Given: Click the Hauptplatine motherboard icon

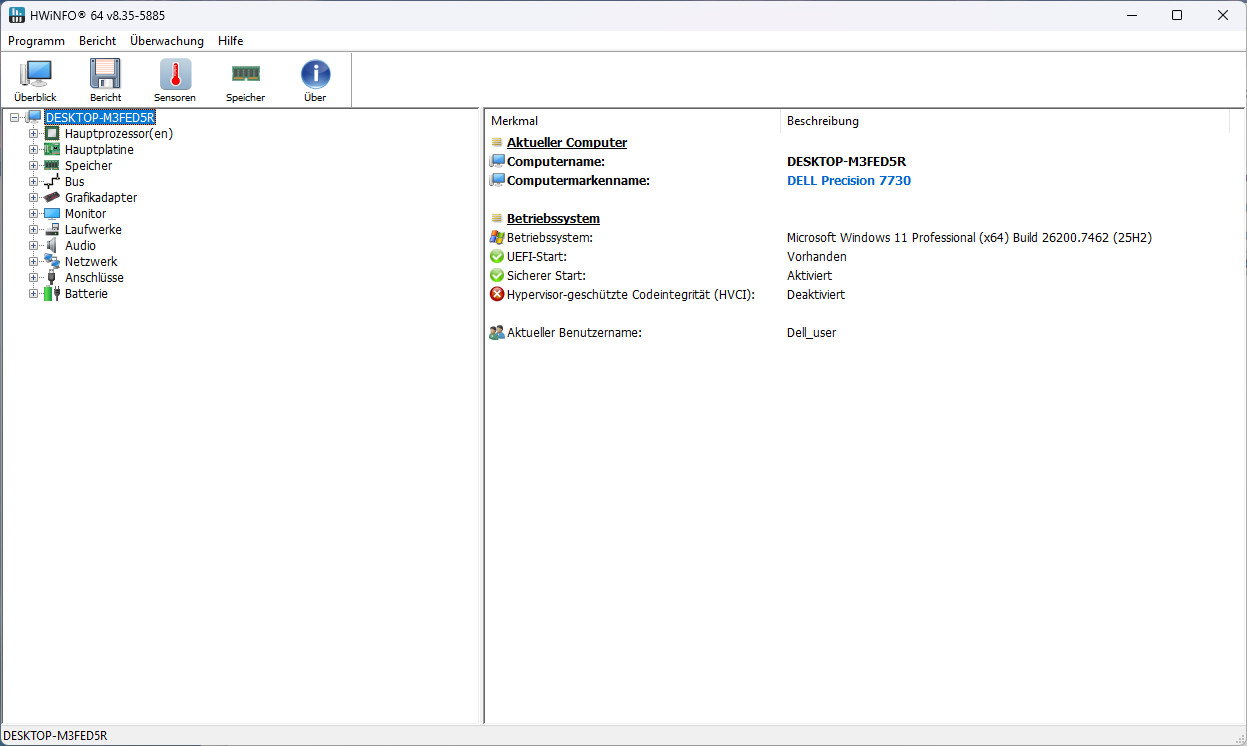Looking at the screenshot, I should point(52,150).
